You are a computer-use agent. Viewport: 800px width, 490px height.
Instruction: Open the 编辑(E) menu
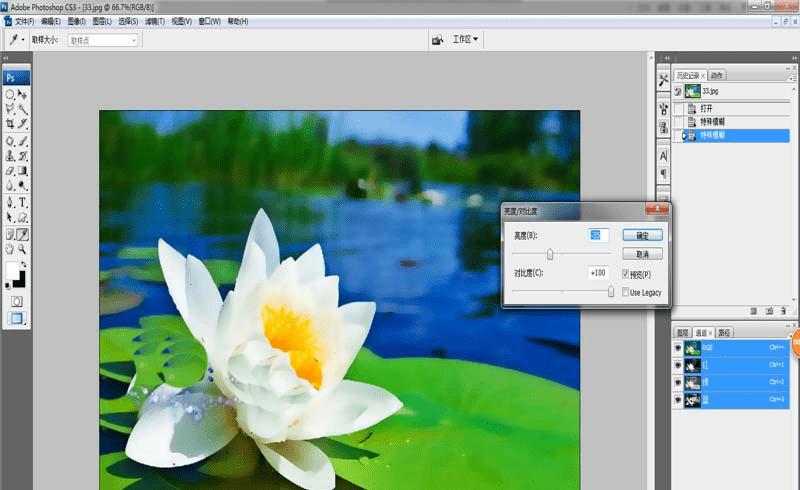click(51, 21)
